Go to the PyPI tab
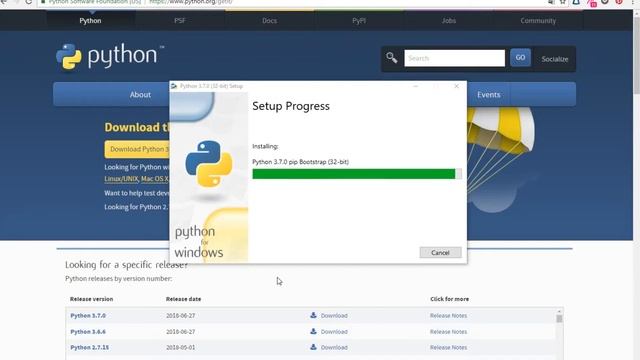Viewport: 640px width, 360px height. (x=359, y=20)
